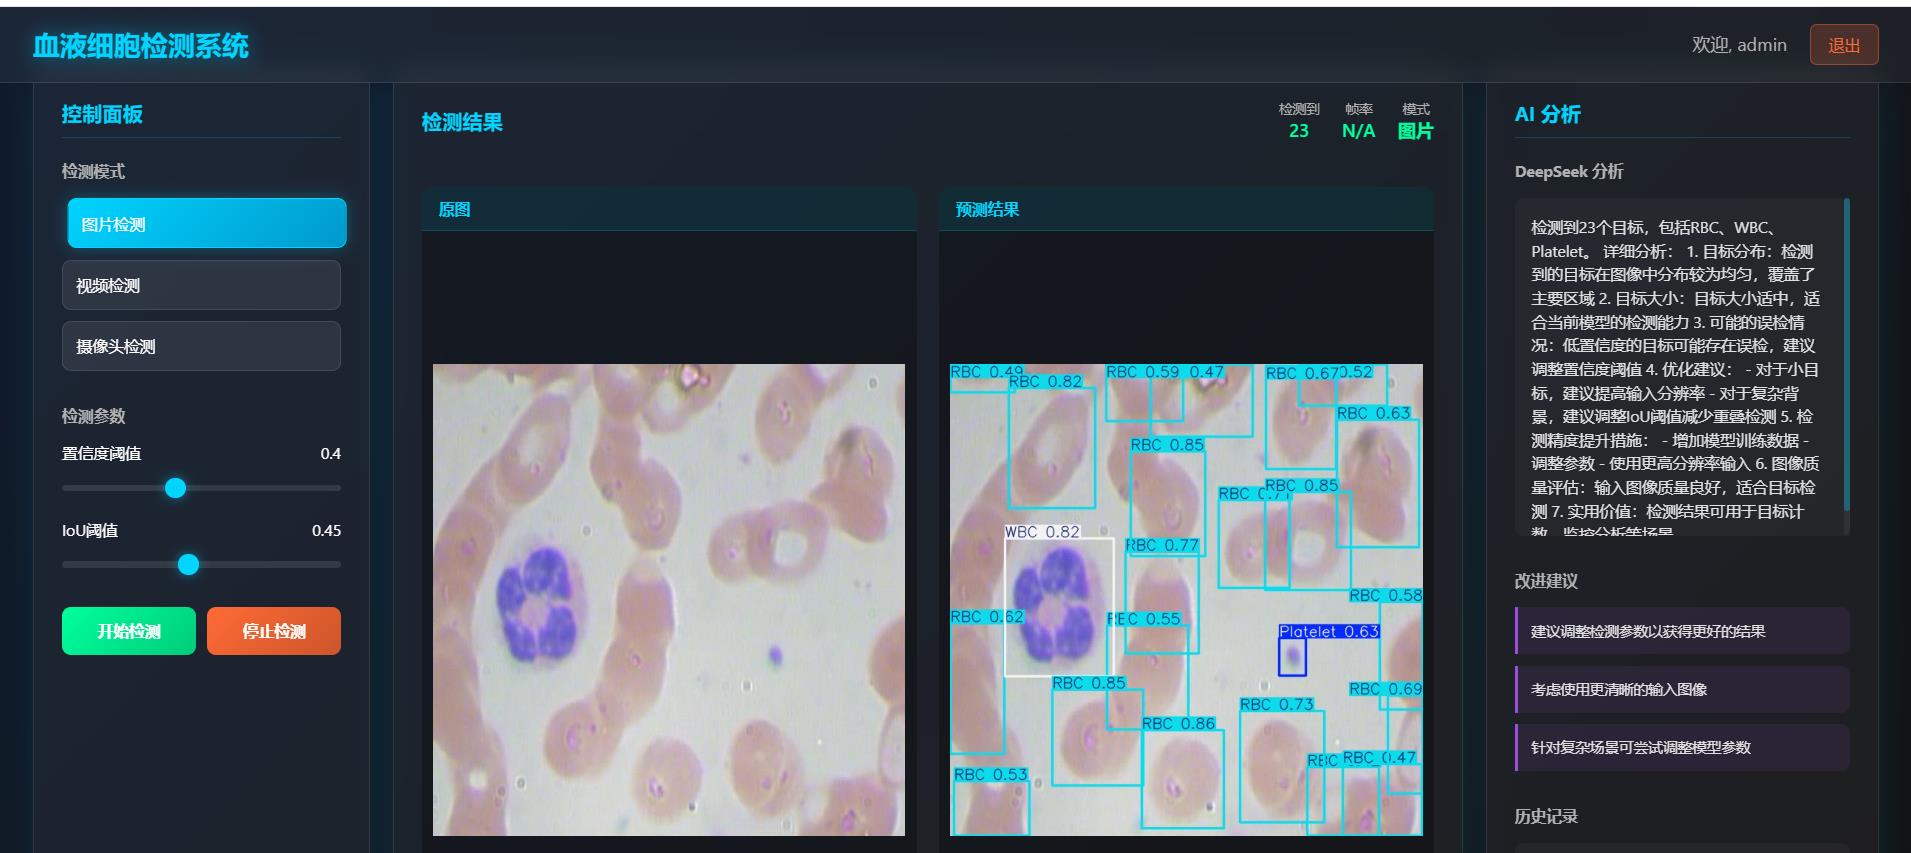Click the IoU阈值 value 0.45
Viewport: 1911px width, 853px height.
pyautogui.click(x=326, y=531)
